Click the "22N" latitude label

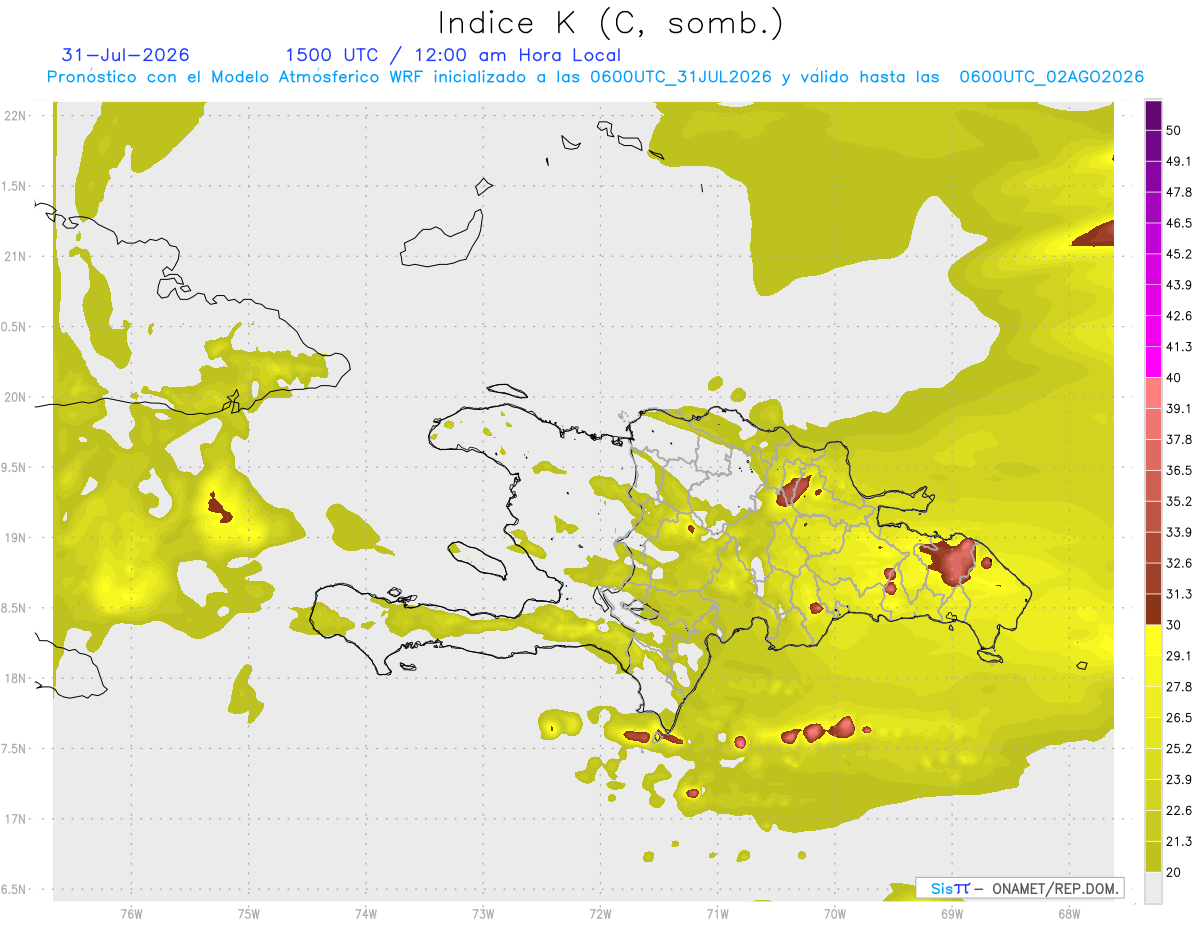(x=17, y=115)
